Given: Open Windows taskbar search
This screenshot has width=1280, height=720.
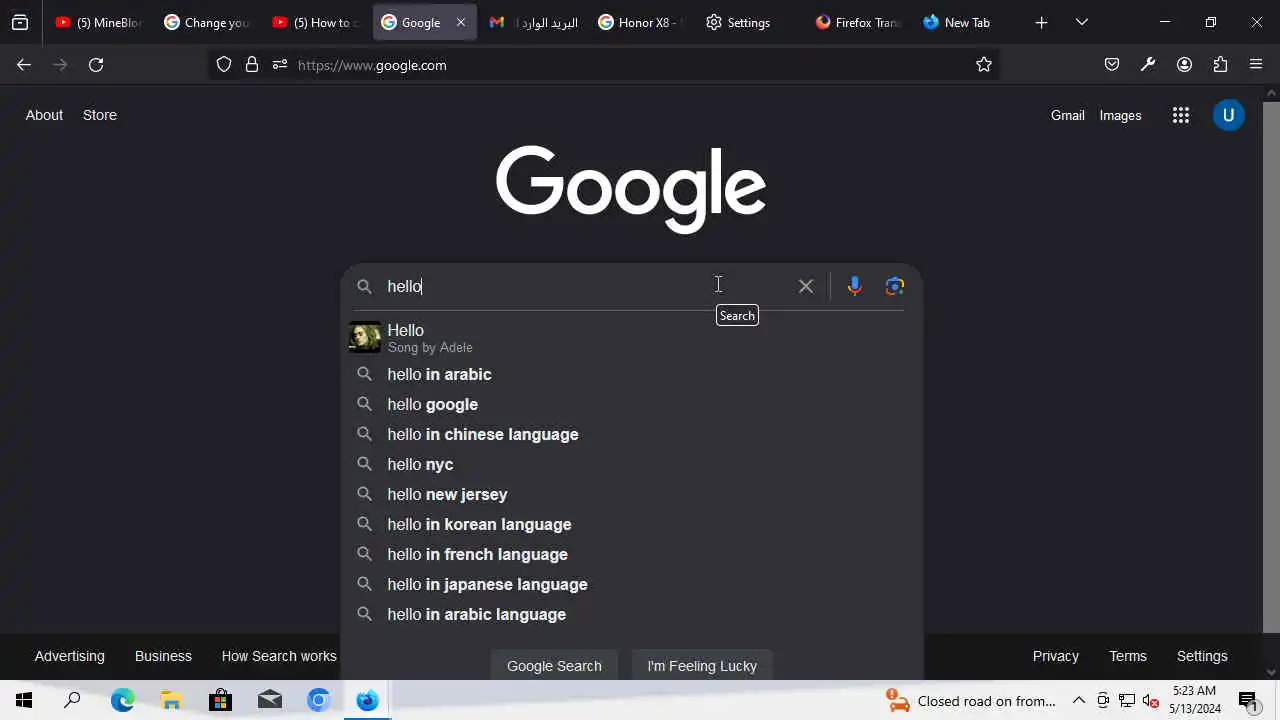Looking at the screenshot, I should (x=72, y=700).
